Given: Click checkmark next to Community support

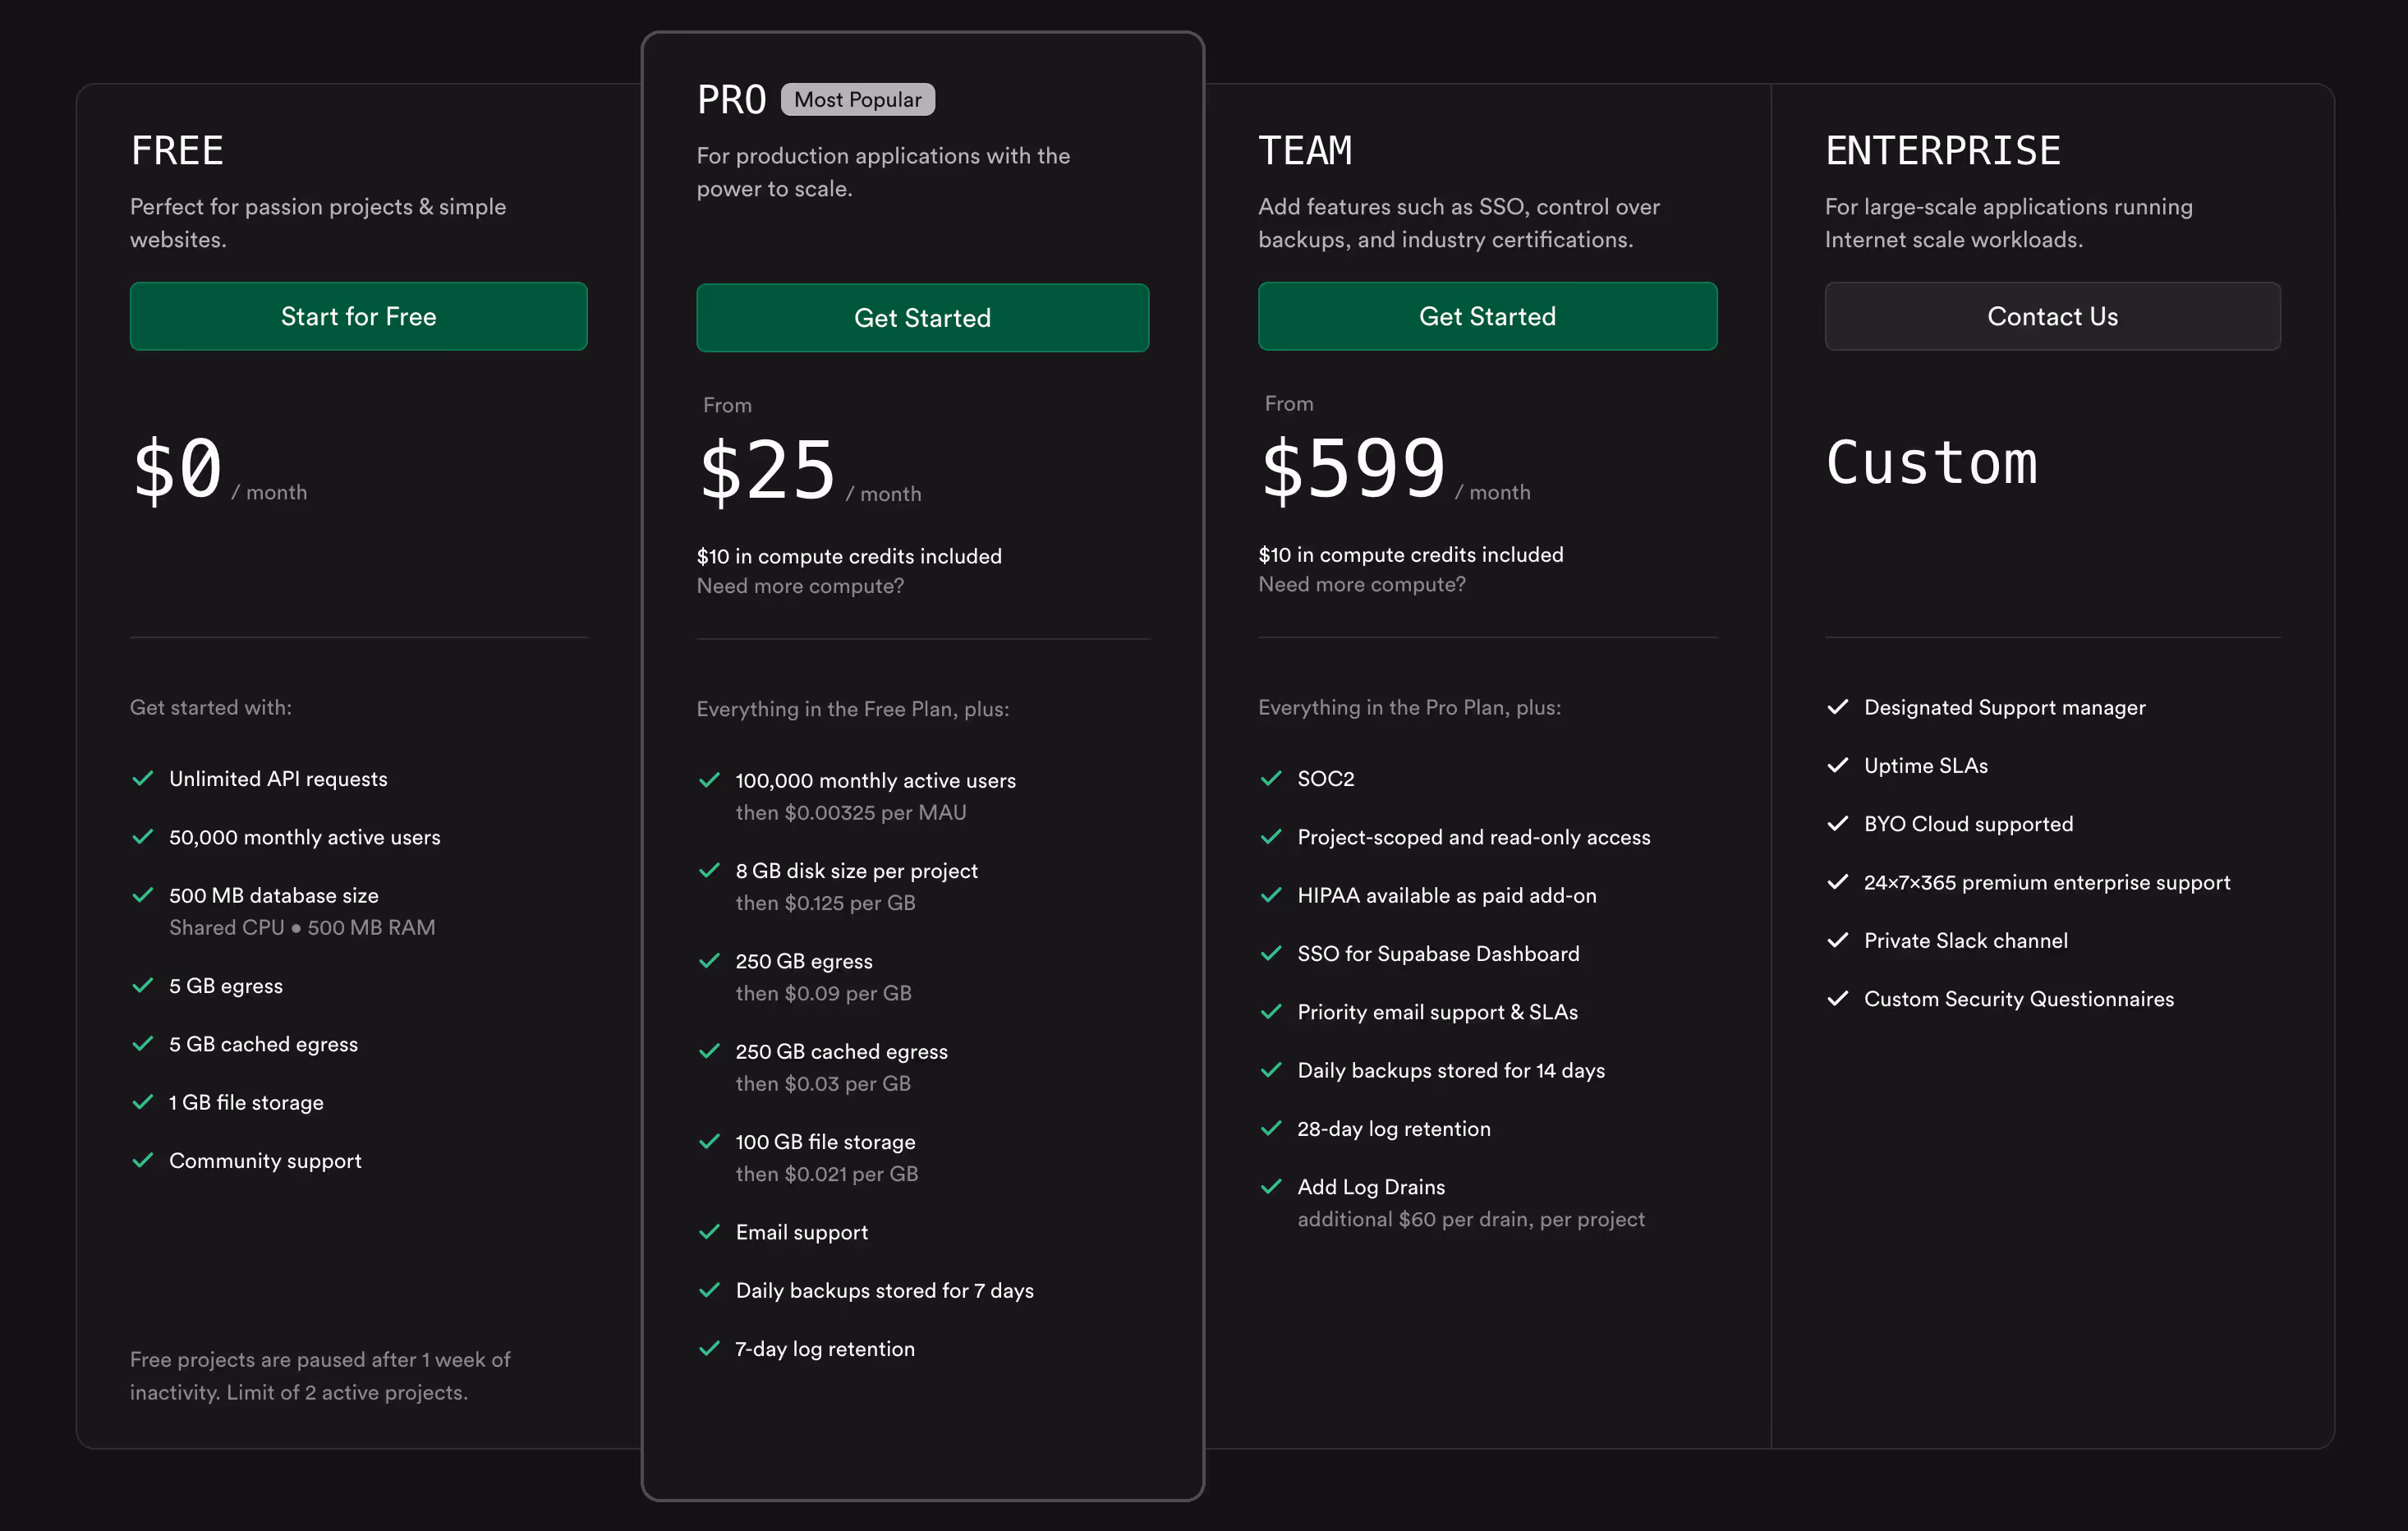Looking at the screenshot, I should pos(143,1160).
